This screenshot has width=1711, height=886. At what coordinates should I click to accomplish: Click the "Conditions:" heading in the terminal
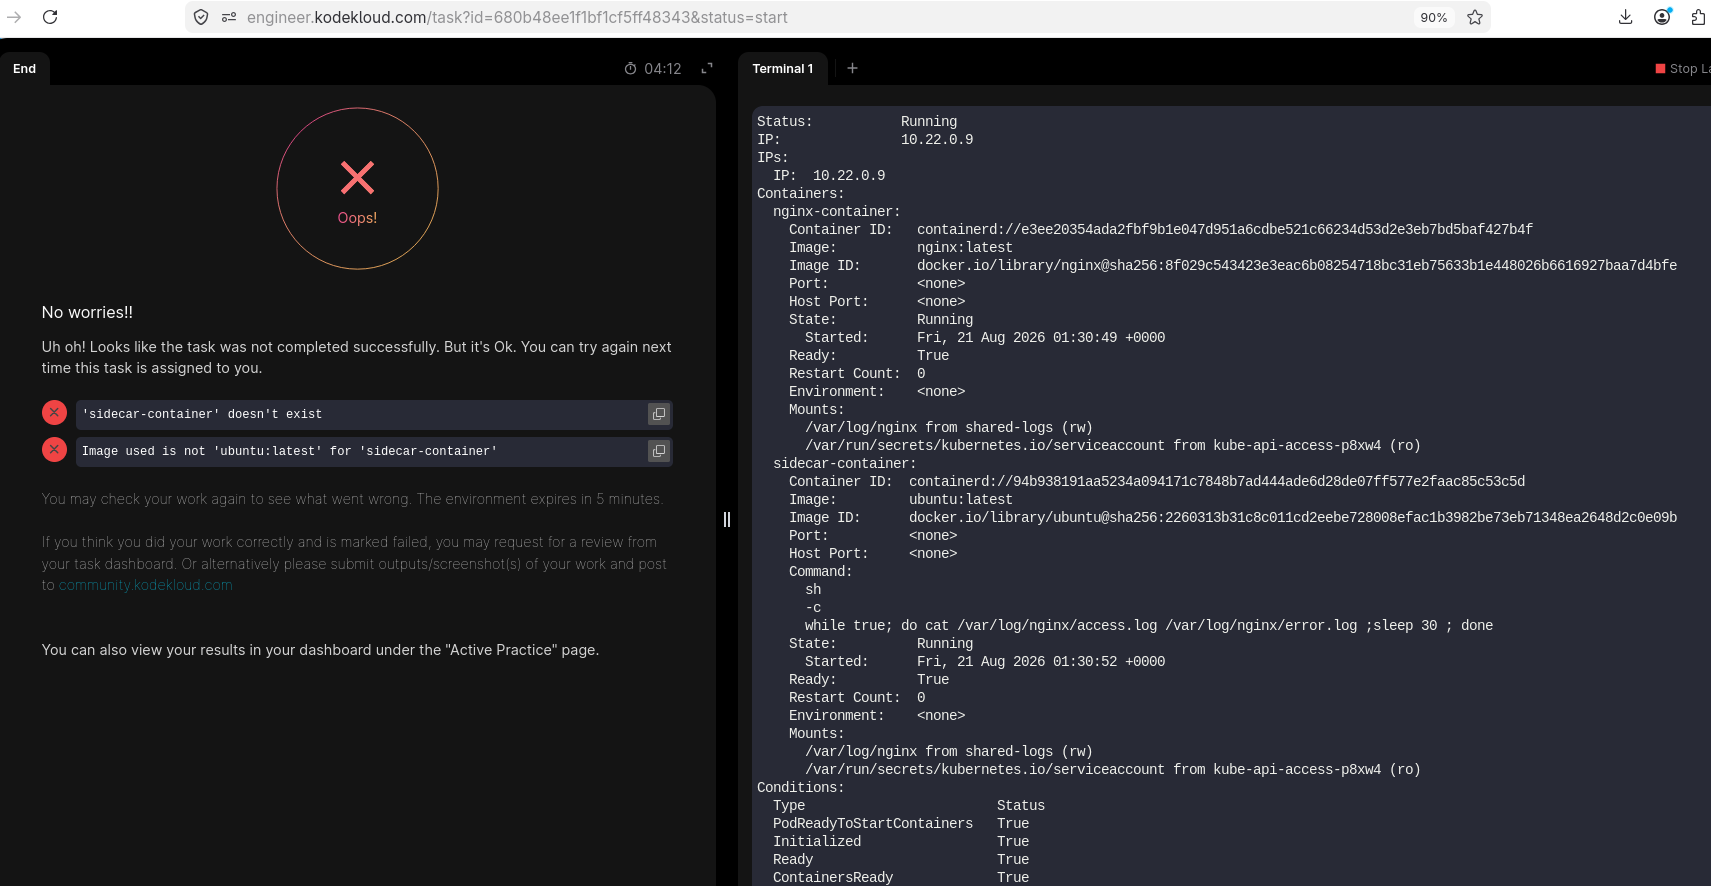click(801, 788)
